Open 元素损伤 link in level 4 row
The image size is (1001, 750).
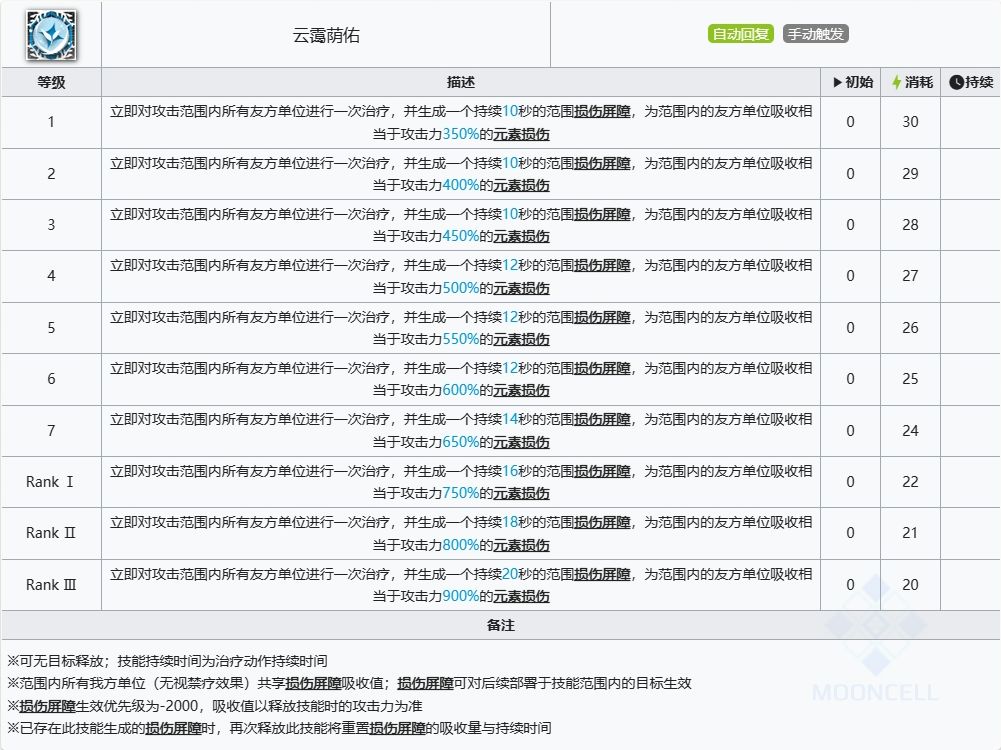tap(521, 288)
